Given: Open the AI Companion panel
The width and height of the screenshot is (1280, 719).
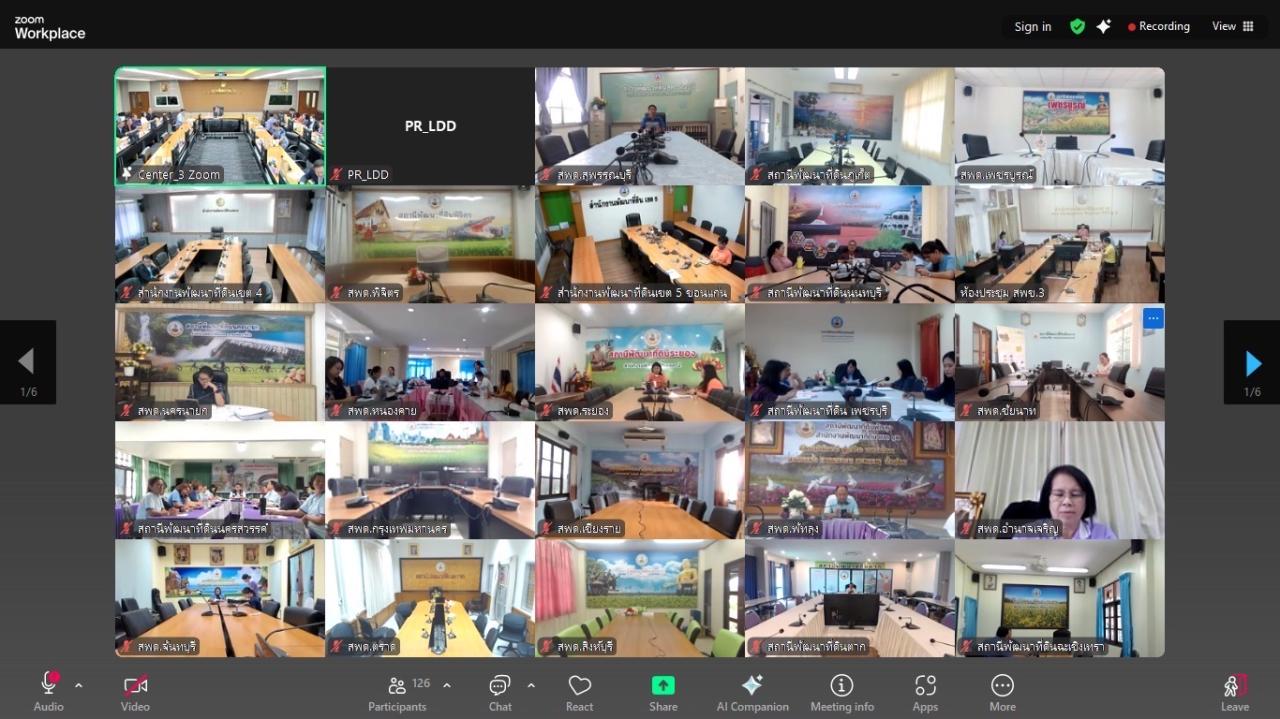Looking at the screenshot, I should tap(752, 693).
